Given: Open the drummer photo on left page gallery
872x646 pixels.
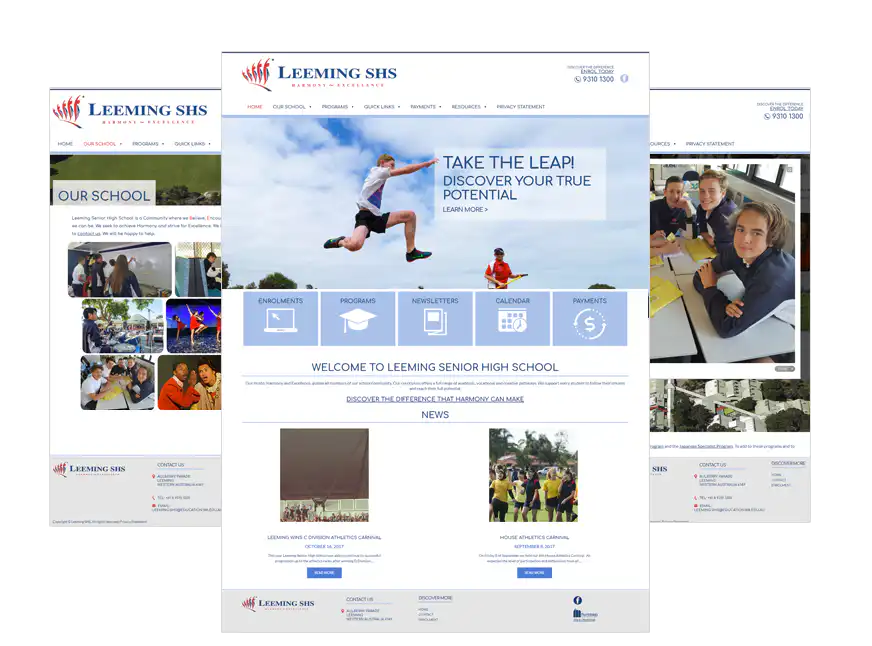Looking at the screenshot, I should (x=123, y=326).
